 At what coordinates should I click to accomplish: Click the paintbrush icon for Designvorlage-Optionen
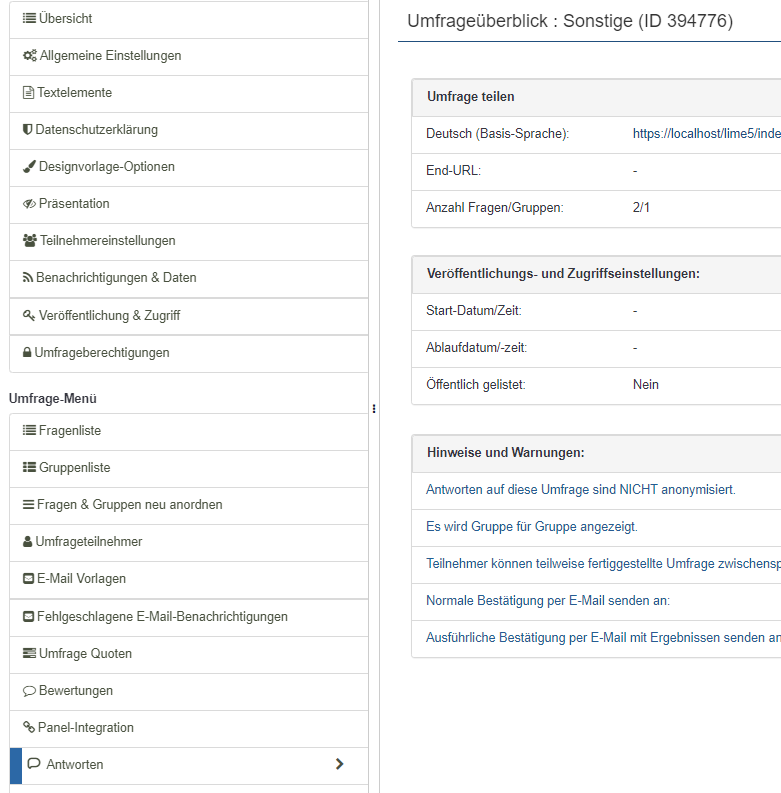(29, 167)
